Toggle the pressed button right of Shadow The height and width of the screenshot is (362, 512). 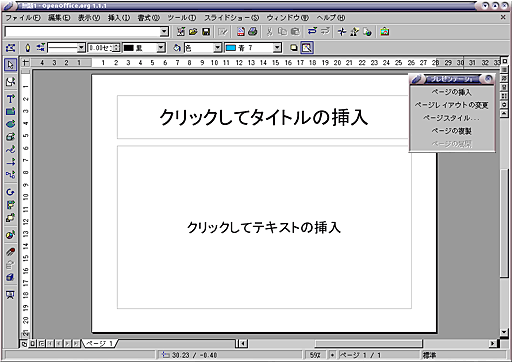pos(307,48)
